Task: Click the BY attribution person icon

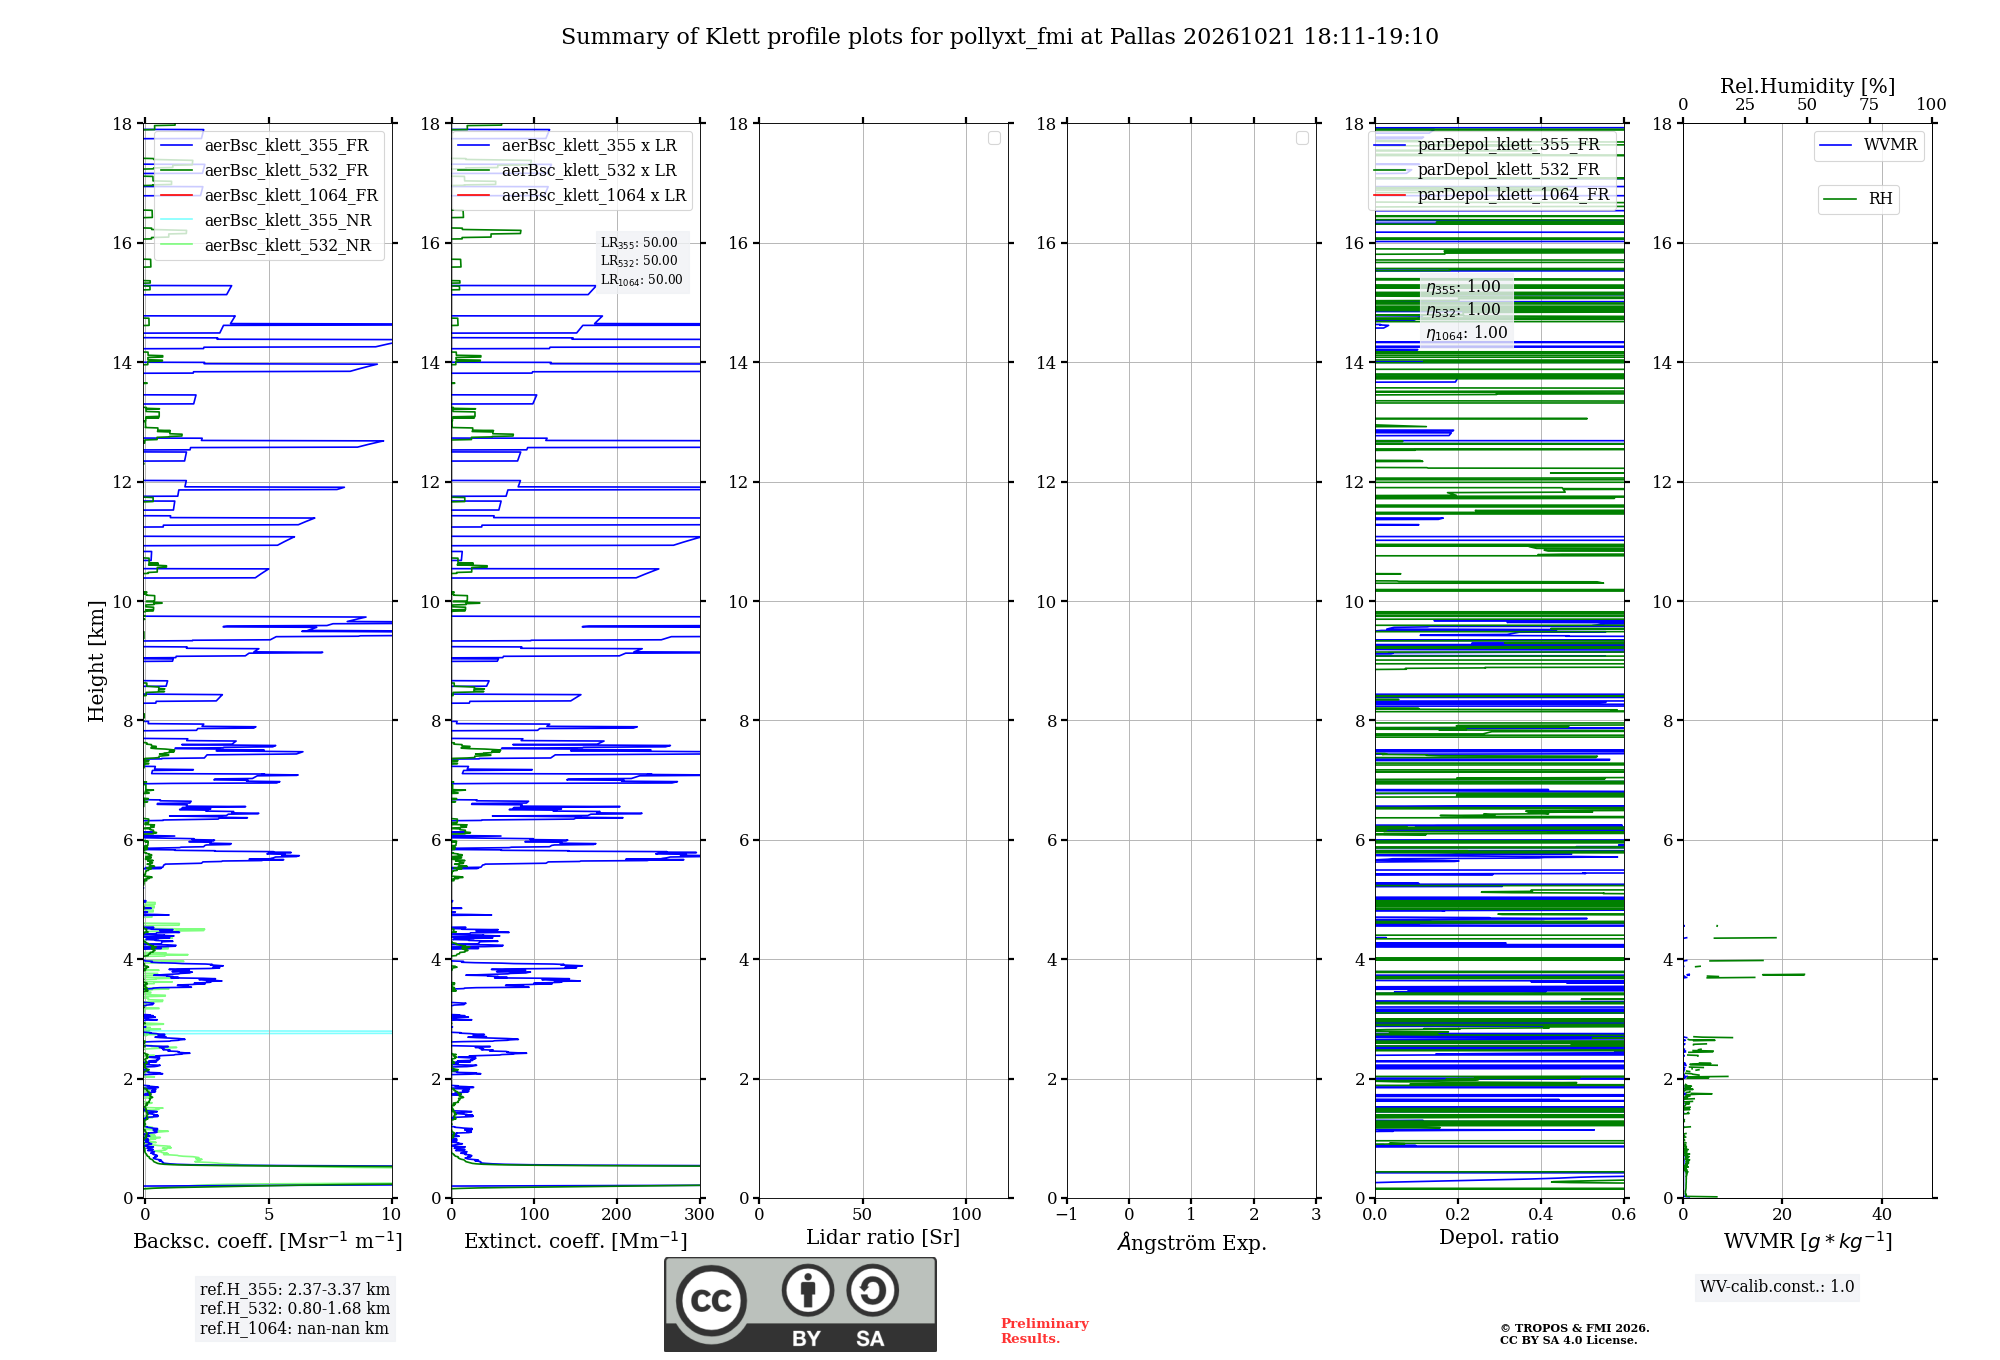Action: [x=807, y=1290]
